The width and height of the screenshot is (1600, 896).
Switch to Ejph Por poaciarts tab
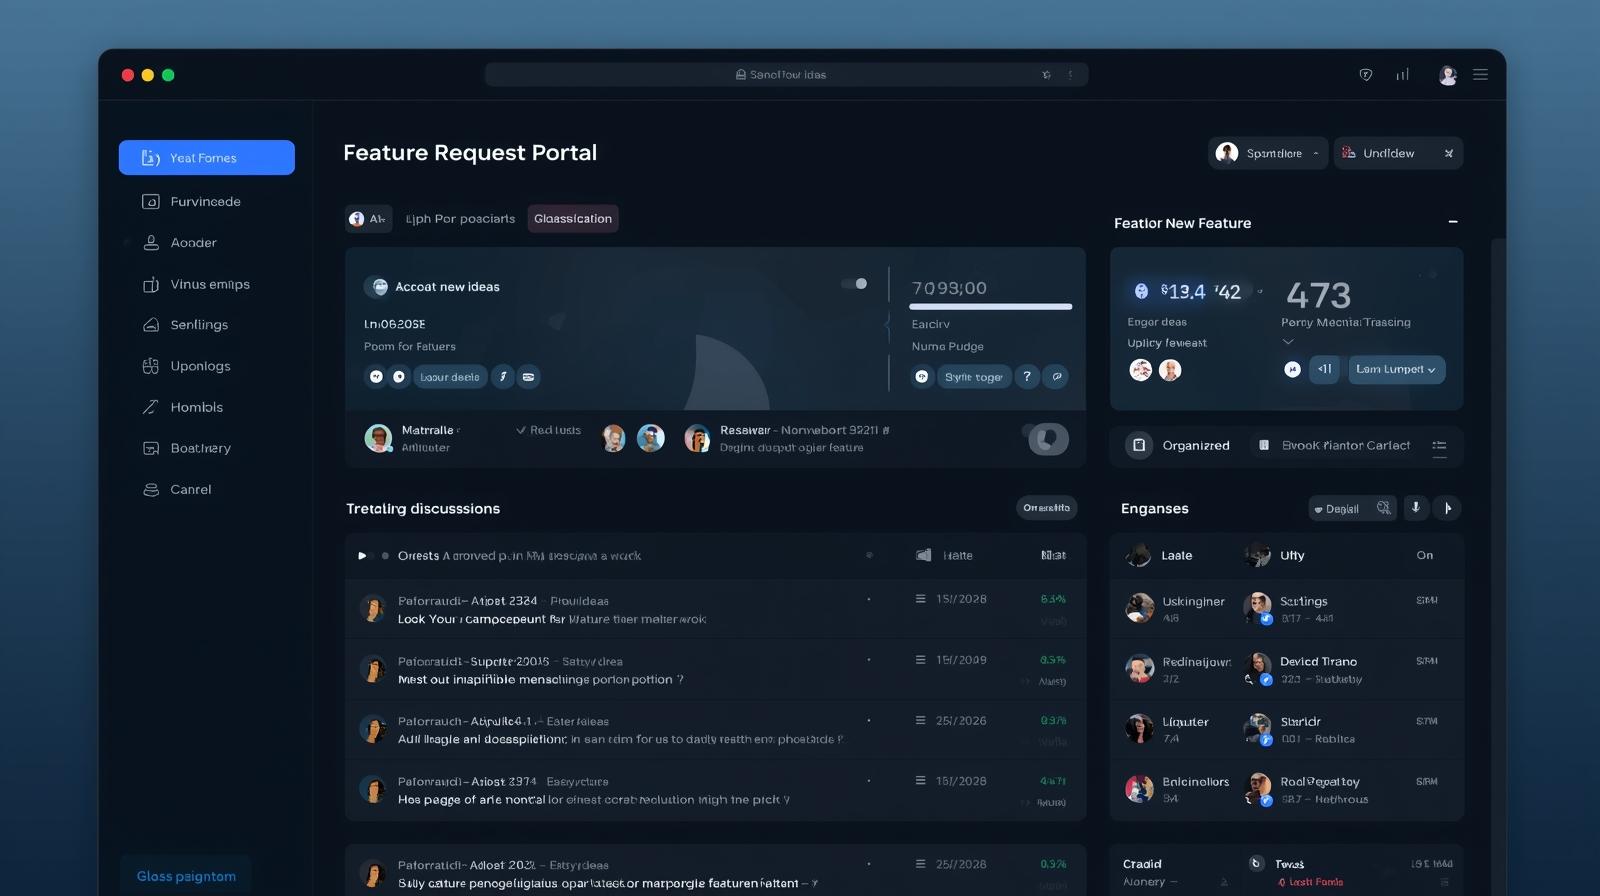[x=460, y=219]
